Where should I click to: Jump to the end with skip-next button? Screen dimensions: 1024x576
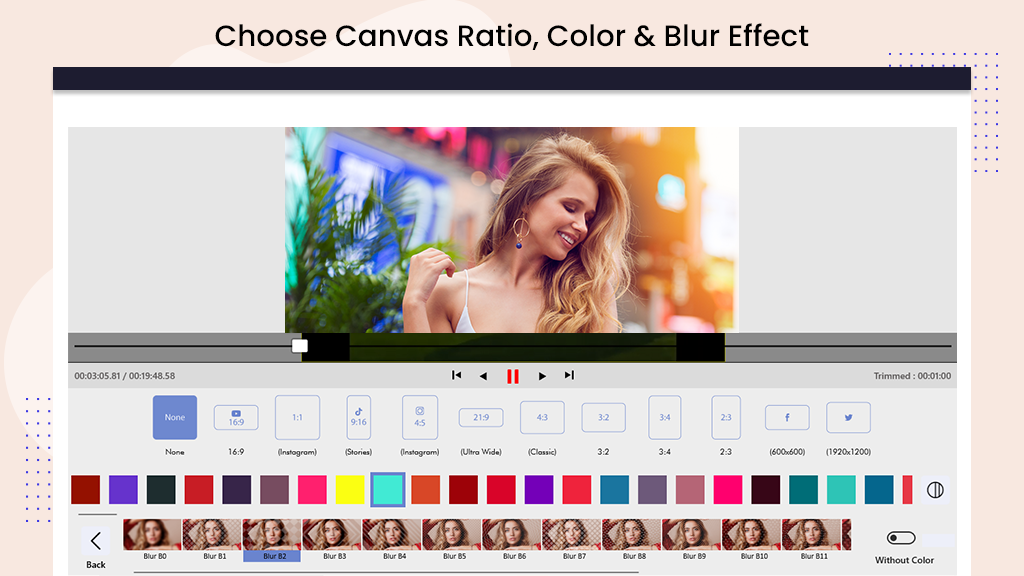tap(569, 376)
